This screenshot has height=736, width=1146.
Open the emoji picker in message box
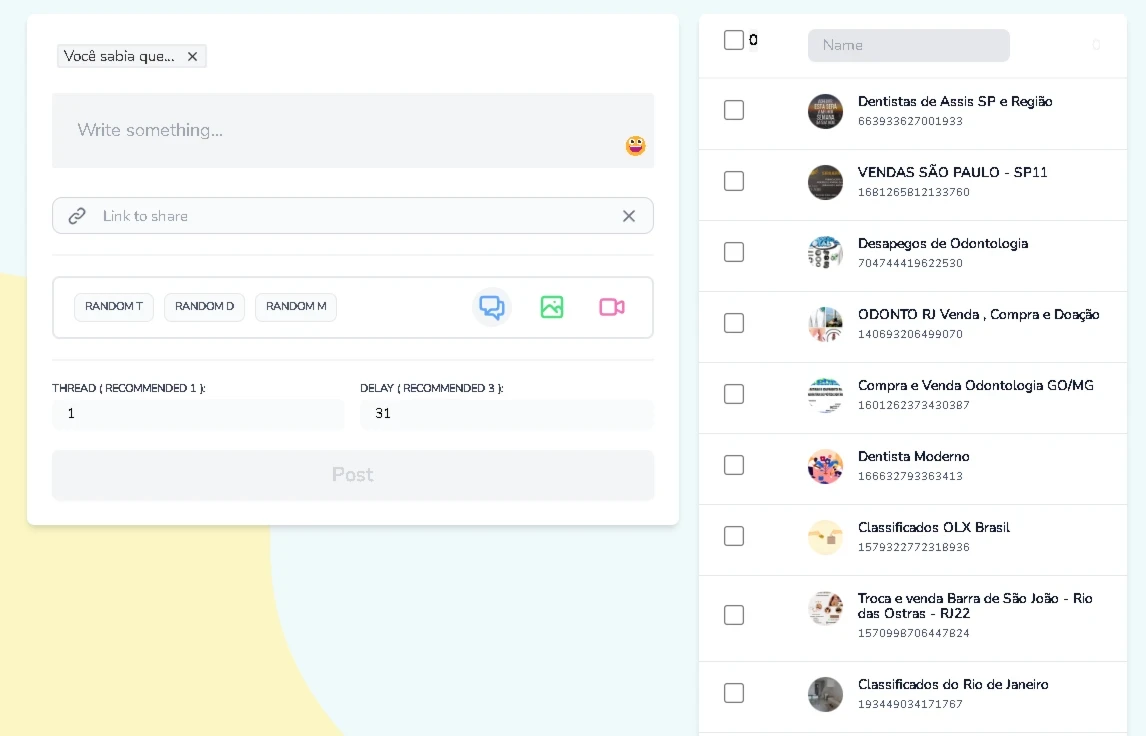(x=635, y=146)
